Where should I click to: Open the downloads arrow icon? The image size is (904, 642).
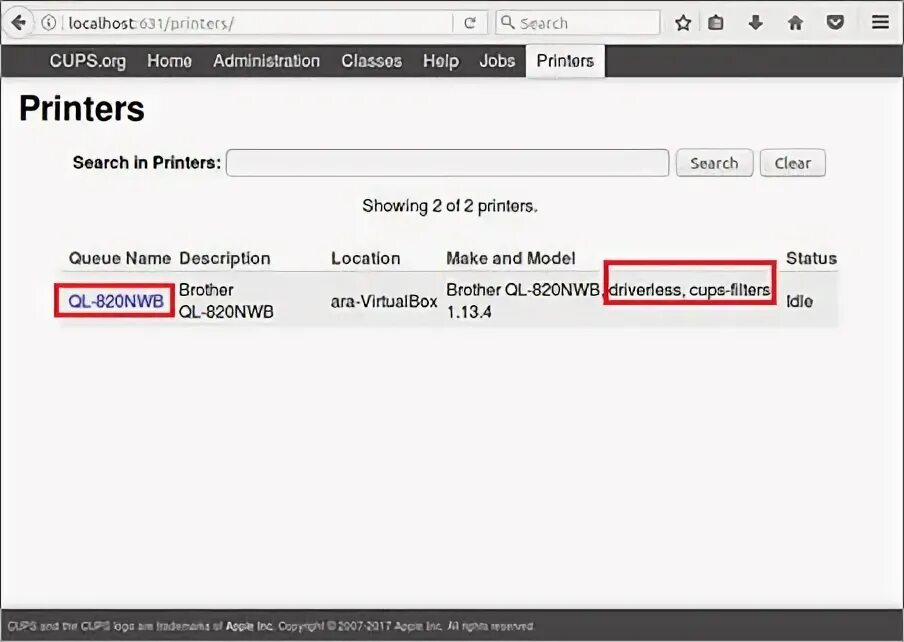pos(755,23)
